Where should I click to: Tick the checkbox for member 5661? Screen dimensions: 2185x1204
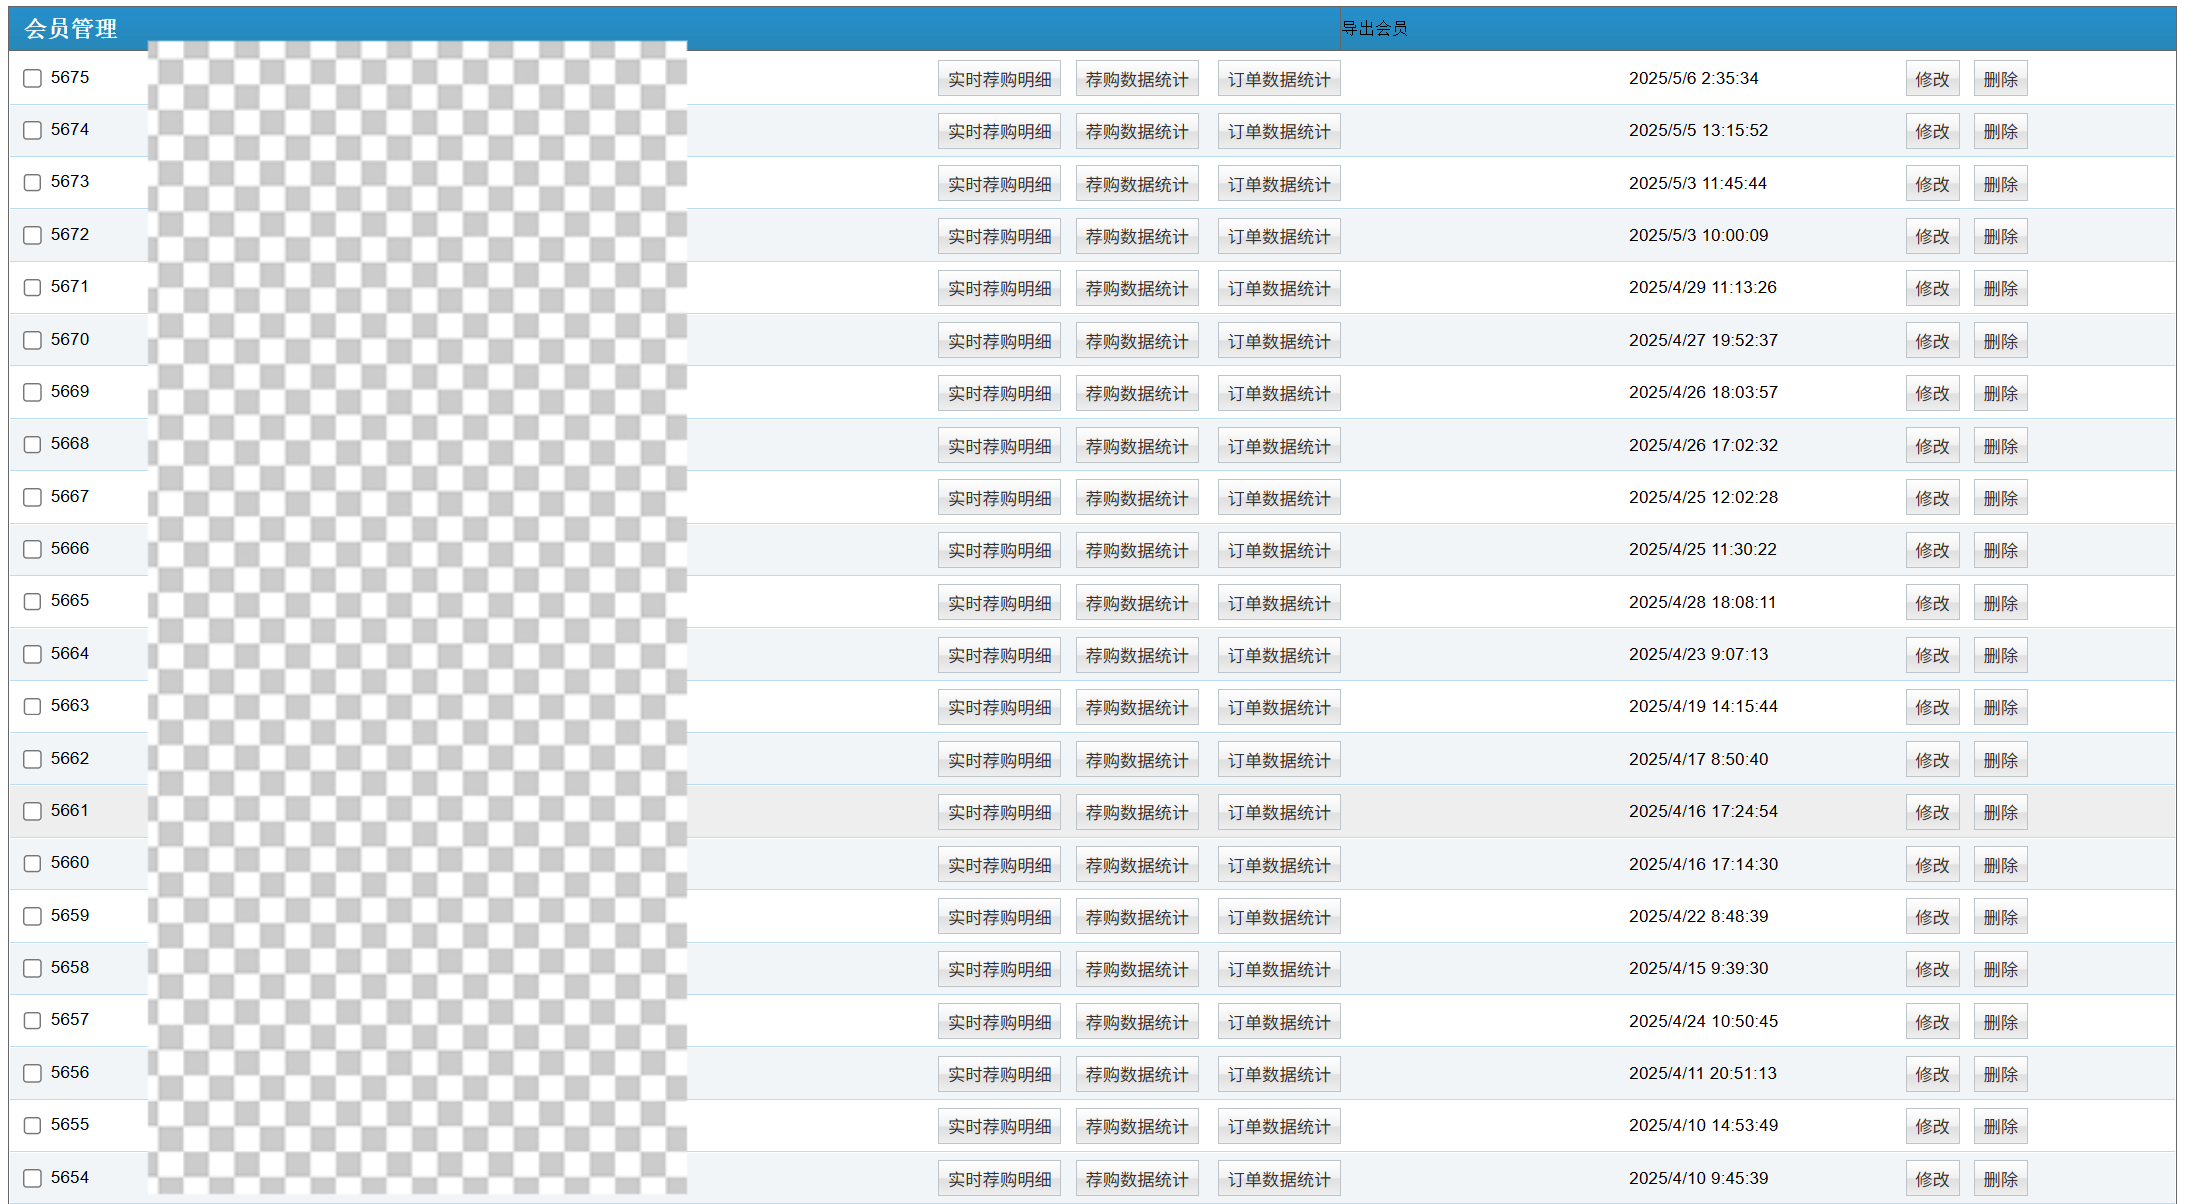pos(33,811)
